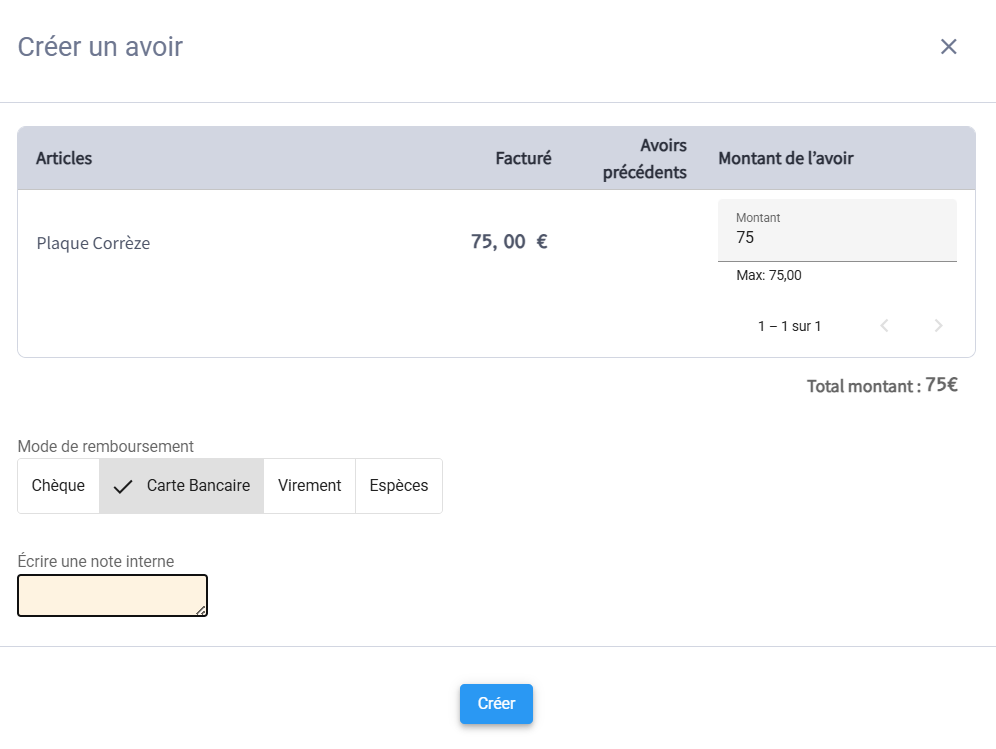Image resolution: width=996 pixels, height=749 pixels.
Task: Click the pagination label 1 – 1 sur 1
Action: (789, 326)
